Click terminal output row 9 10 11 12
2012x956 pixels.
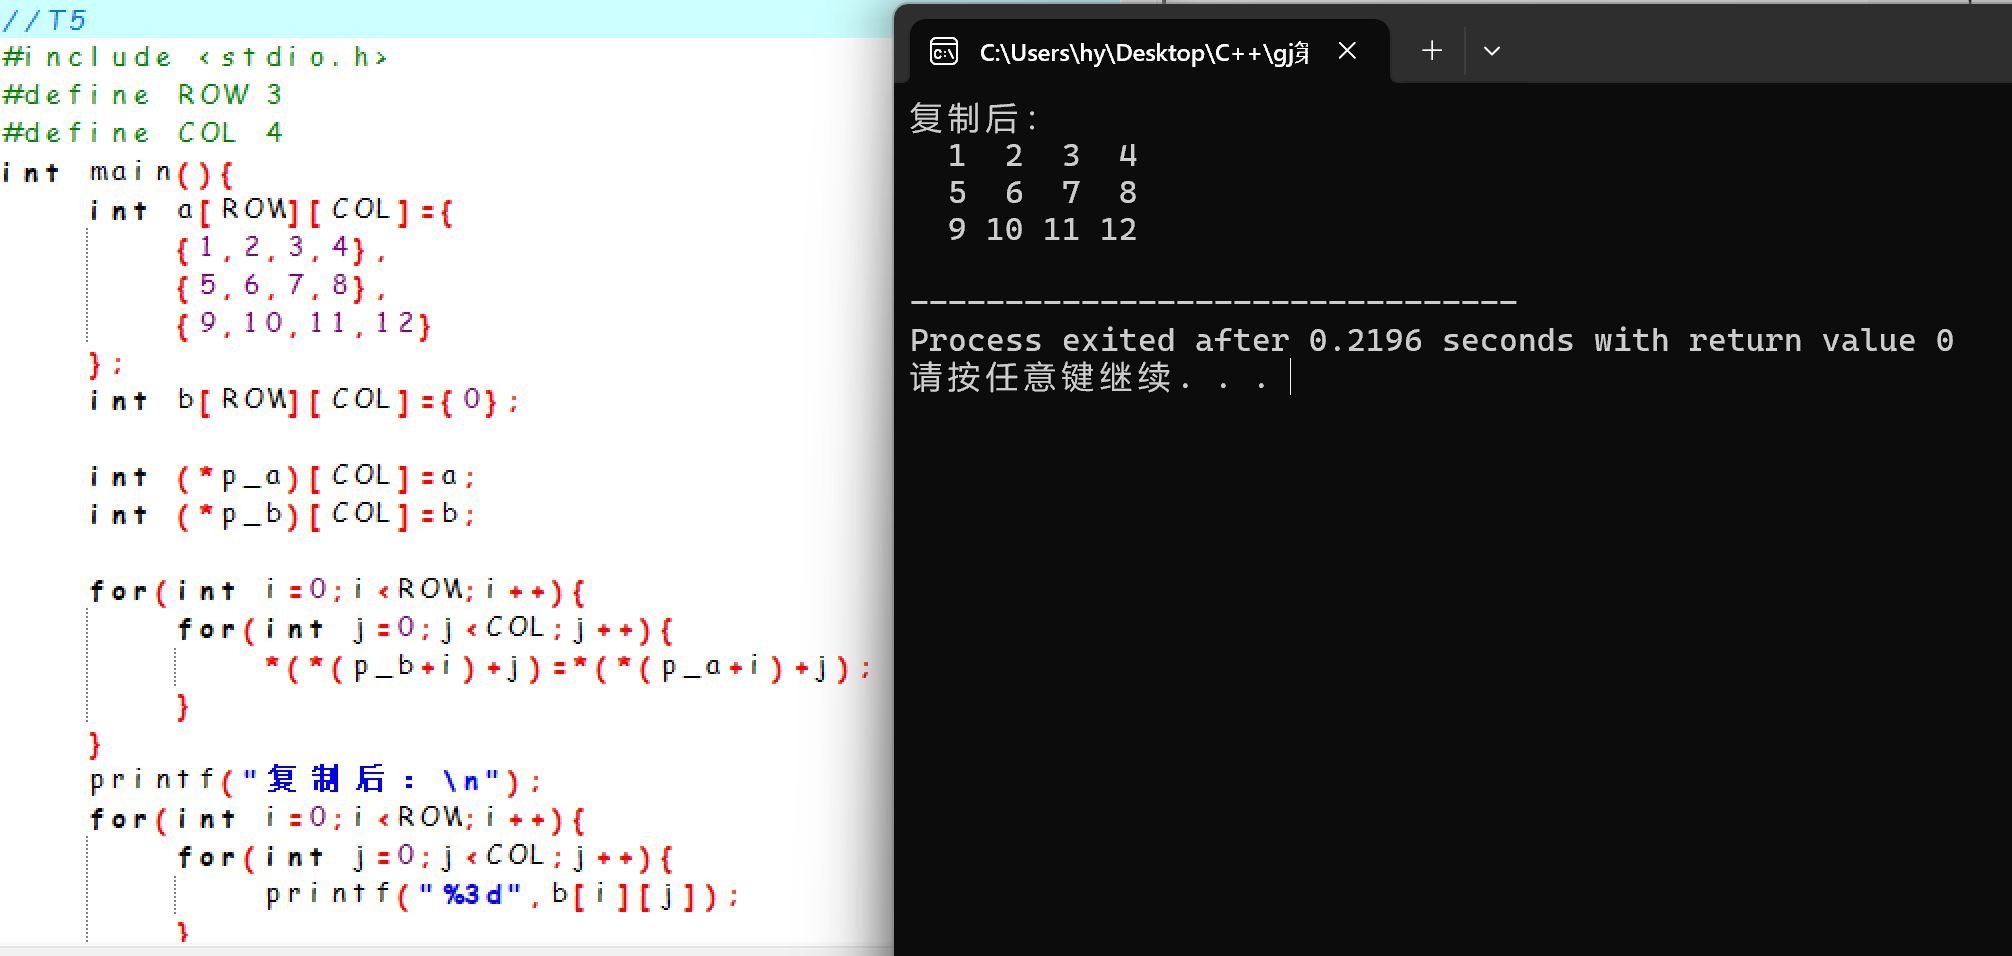tap(1042, 230)
